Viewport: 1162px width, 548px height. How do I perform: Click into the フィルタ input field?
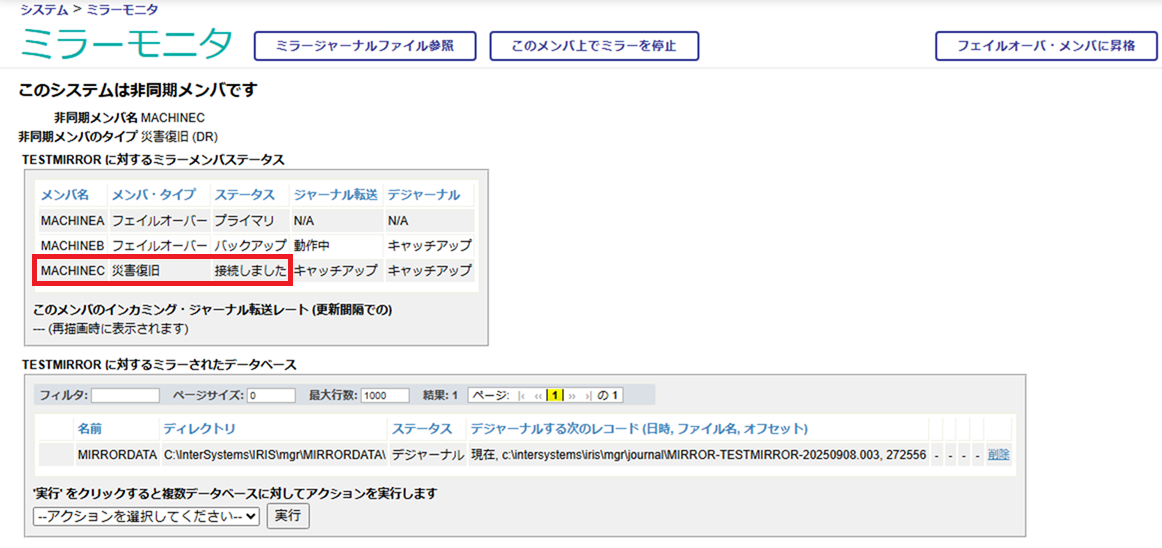[x=126, y=396]
